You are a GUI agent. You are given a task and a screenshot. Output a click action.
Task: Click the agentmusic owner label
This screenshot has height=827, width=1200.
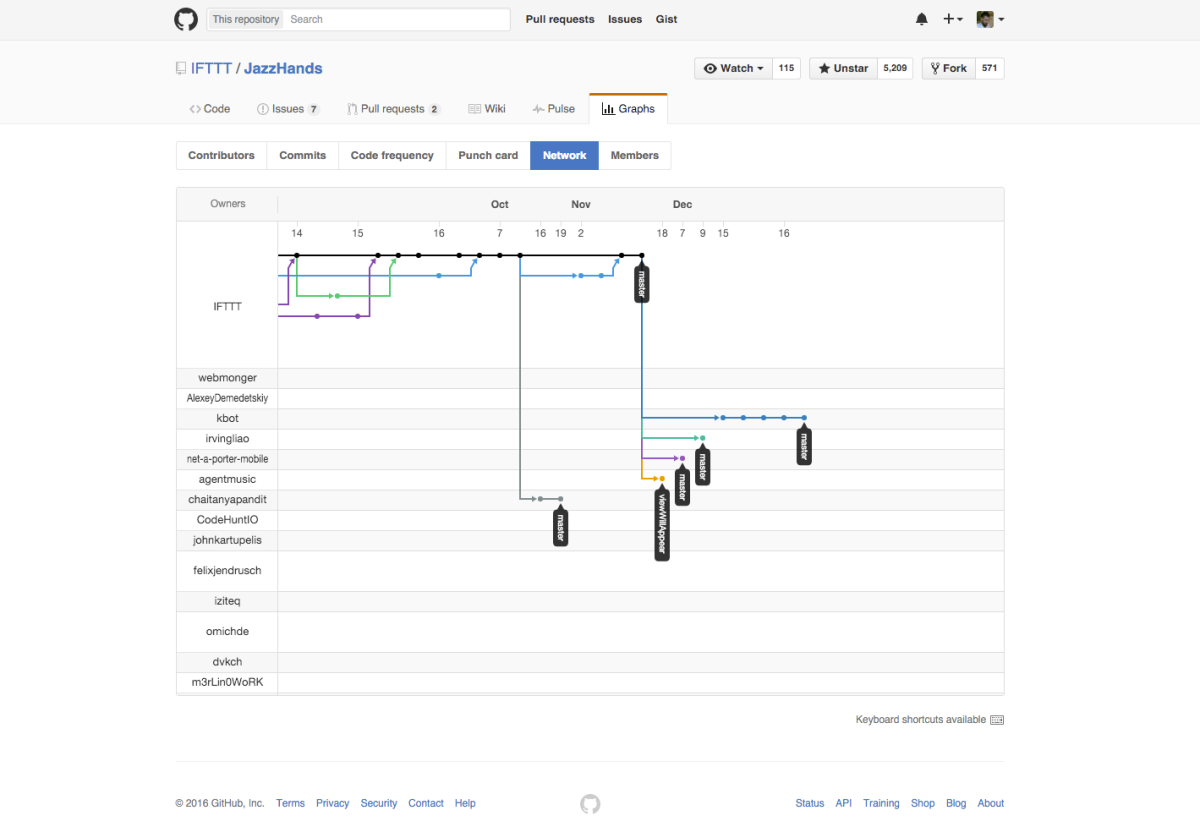point(227,479)
